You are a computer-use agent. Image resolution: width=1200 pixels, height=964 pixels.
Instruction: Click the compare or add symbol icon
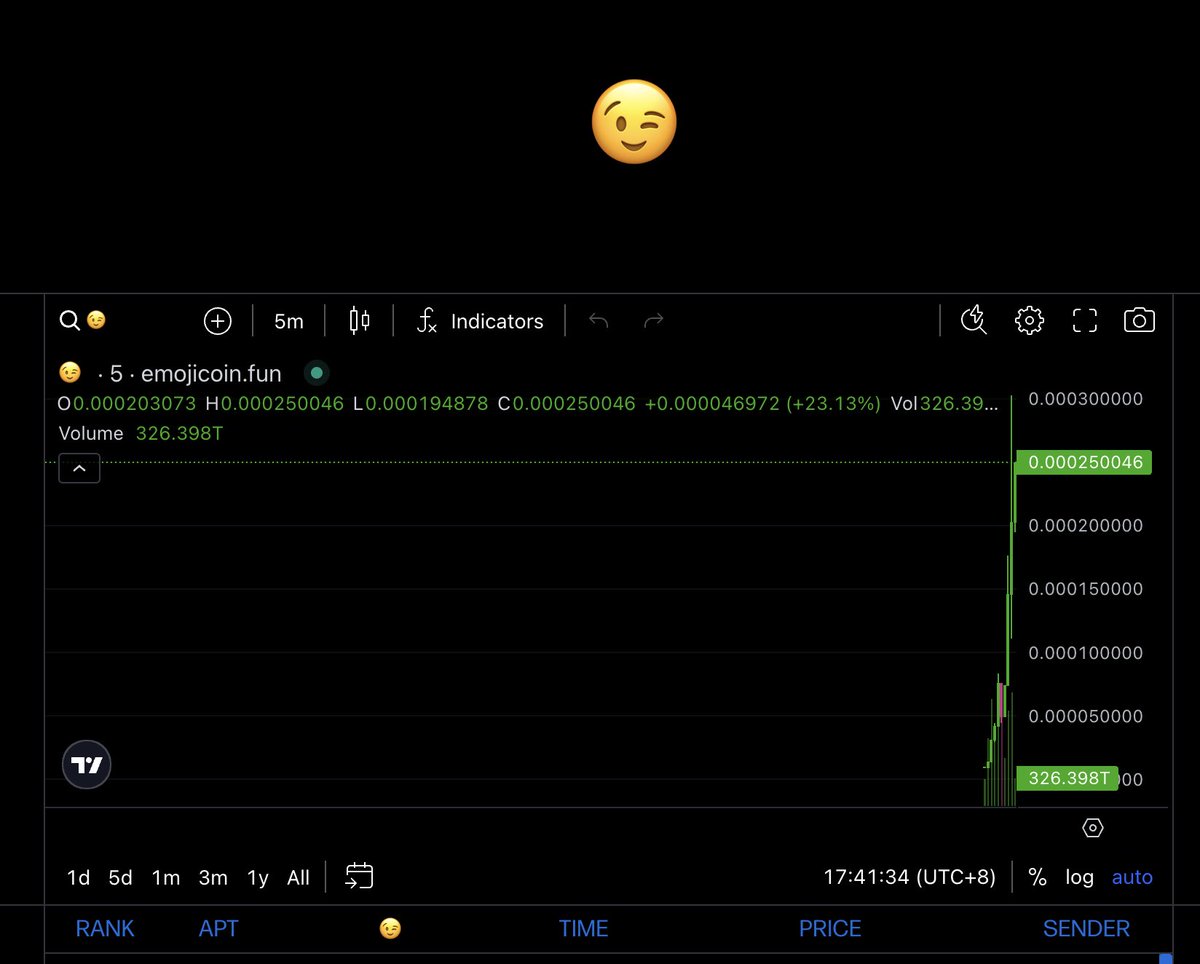click(217, 320)
